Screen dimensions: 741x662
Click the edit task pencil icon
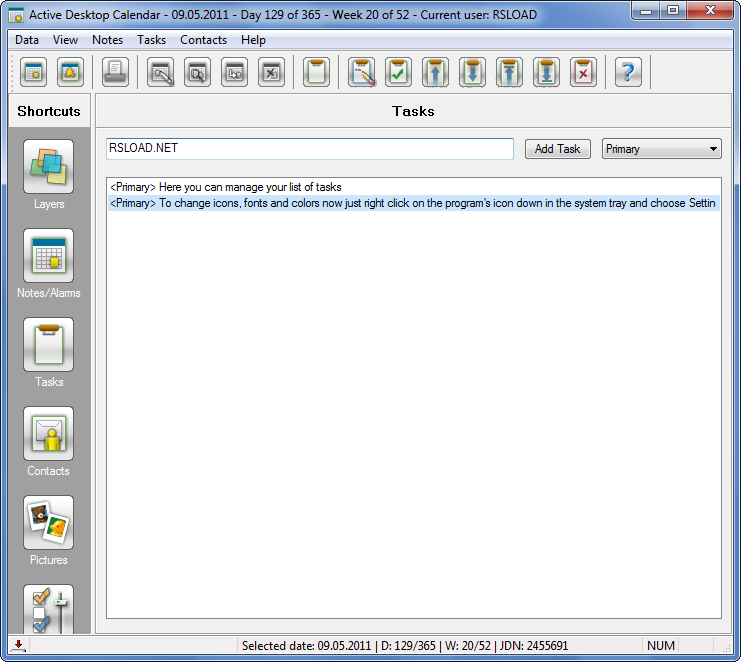pyautogui.click(x=362, y=72)
